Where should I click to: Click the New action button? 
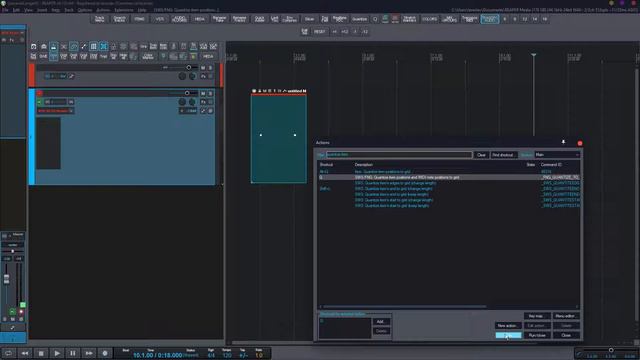click(508, 326)
